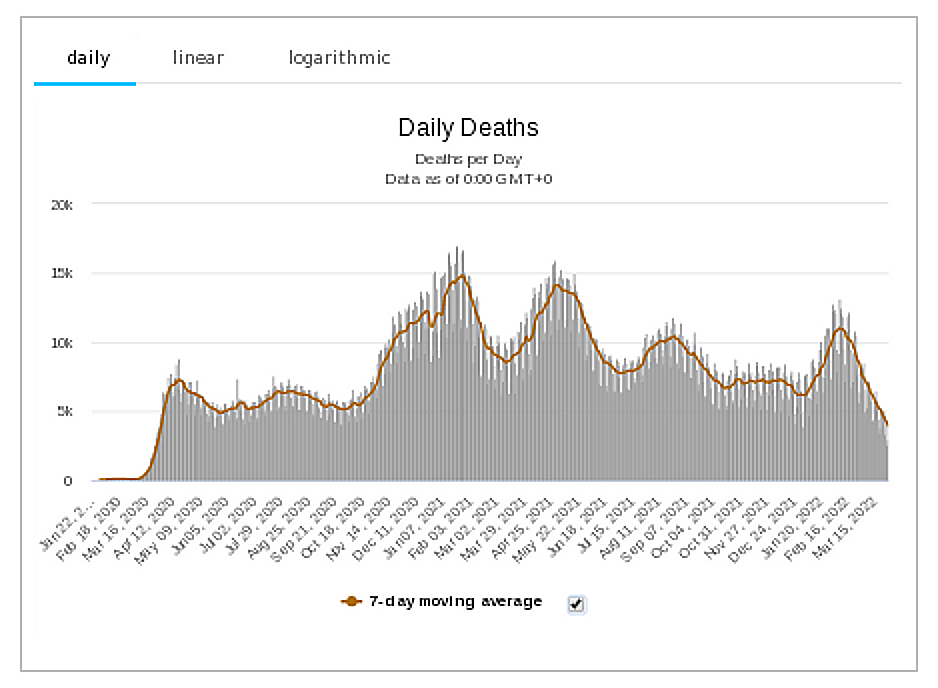Click the 10k y-axis label
This screenshot has width=938, height=688.
[62, 343]
